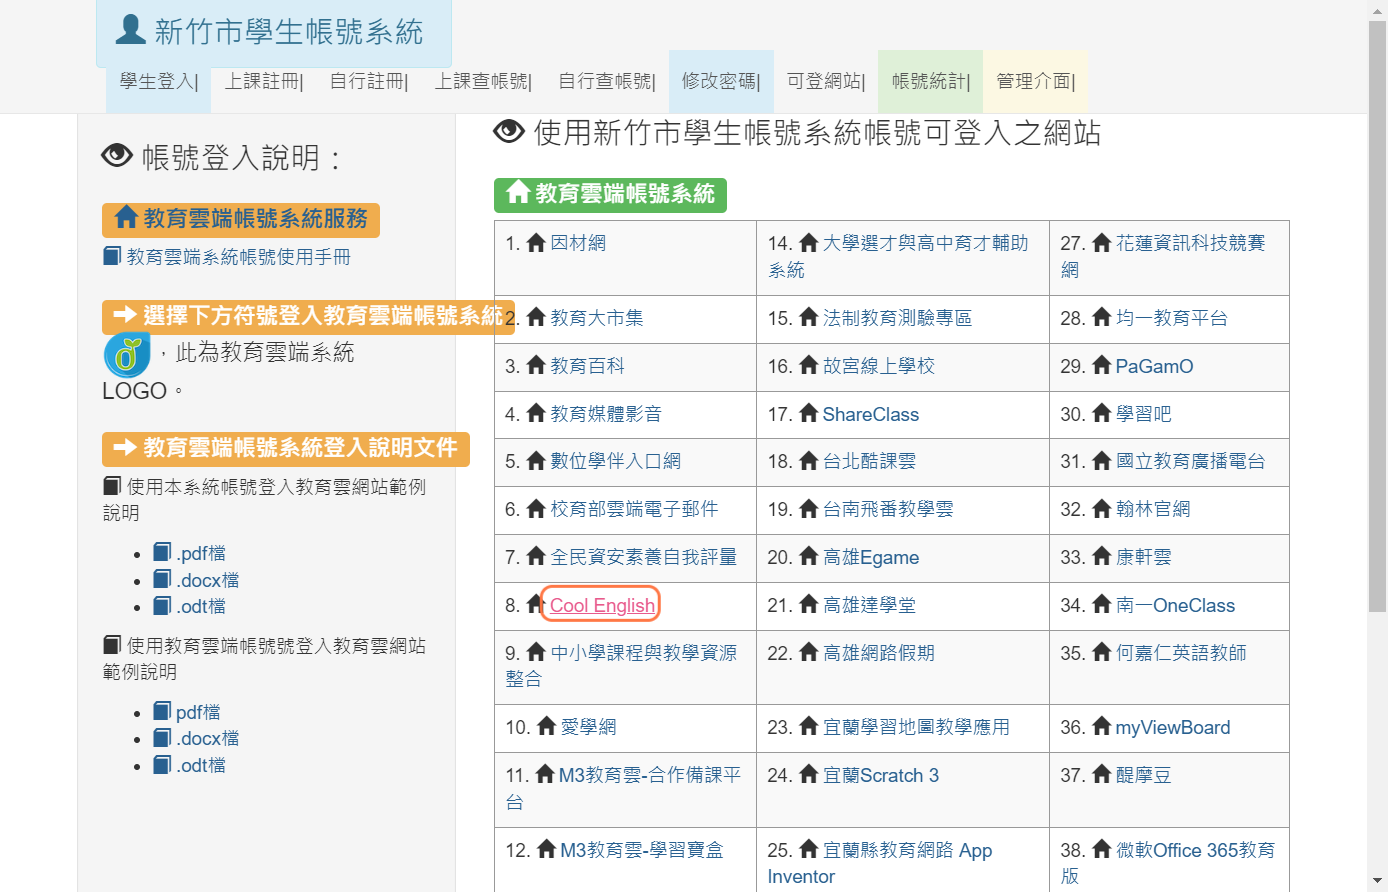Open 因材網 link
Image resolution: width=1388 pixels, height=892 pixels.
578,243
